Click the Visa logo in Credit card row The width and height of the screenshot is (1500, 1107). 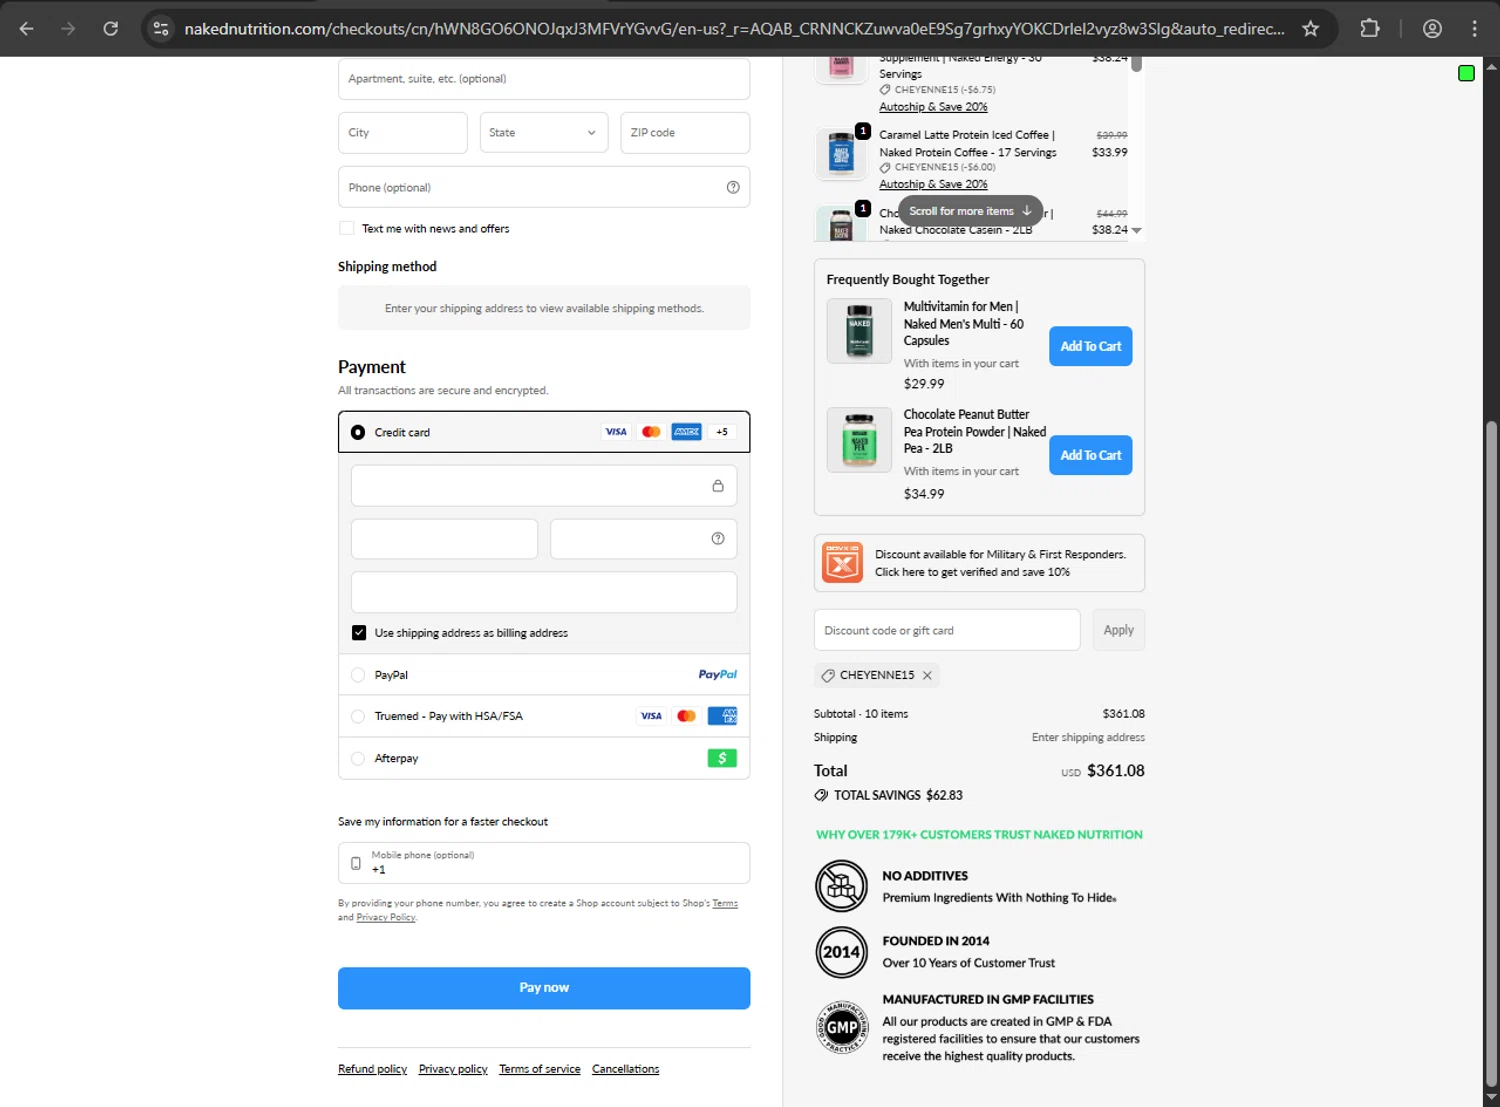(616, 432)
